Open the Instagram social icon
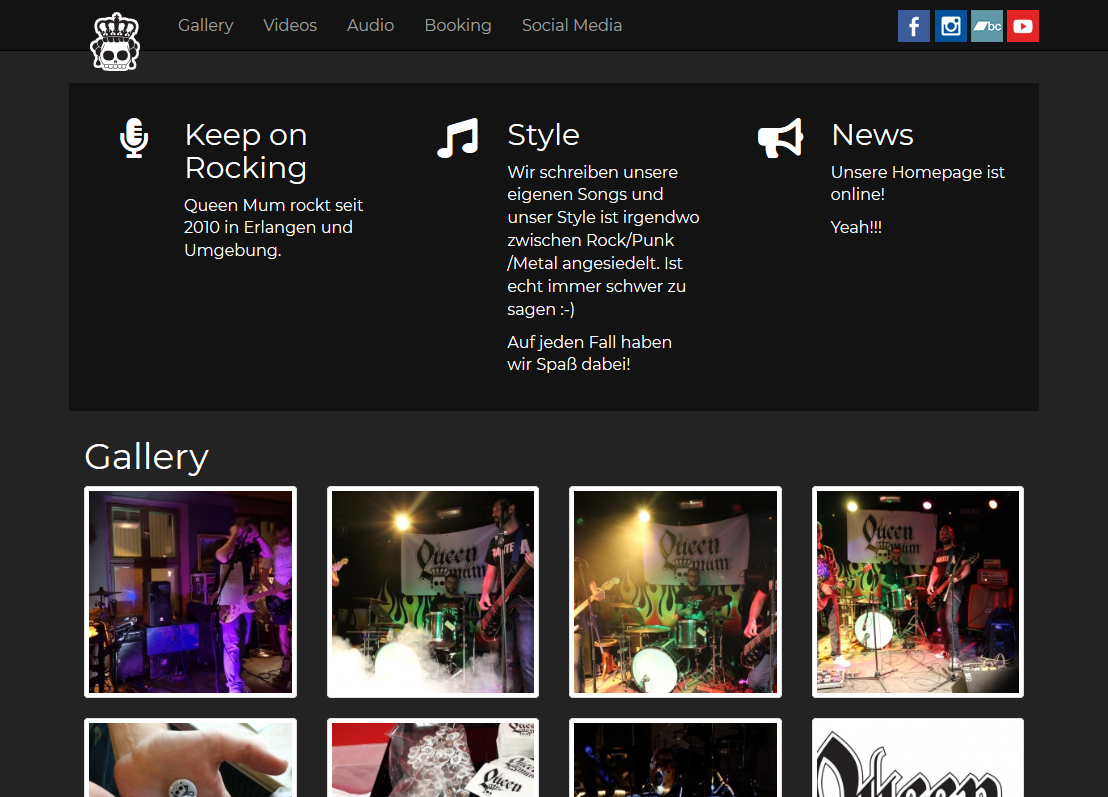1108x797 pixels. click(x=950, y=26)
